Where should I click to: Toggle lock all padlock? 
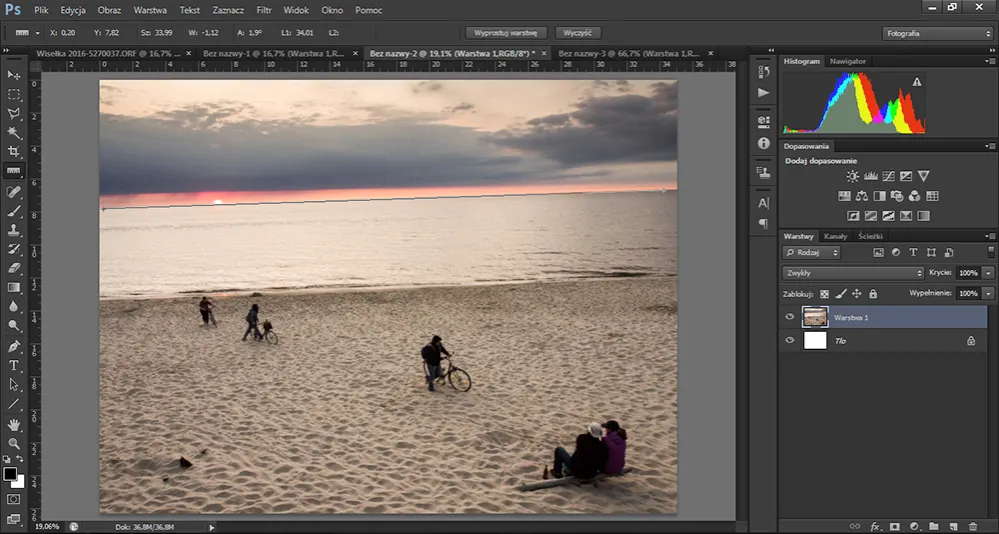873,294
